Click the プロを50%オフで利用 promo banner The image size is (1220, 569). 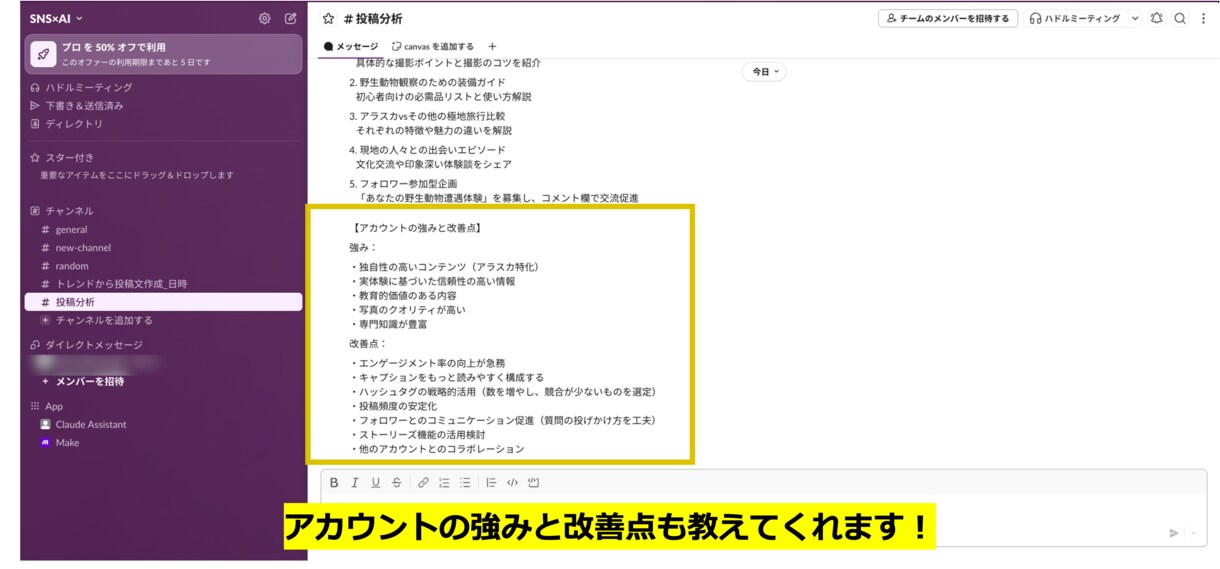point(163,54)
